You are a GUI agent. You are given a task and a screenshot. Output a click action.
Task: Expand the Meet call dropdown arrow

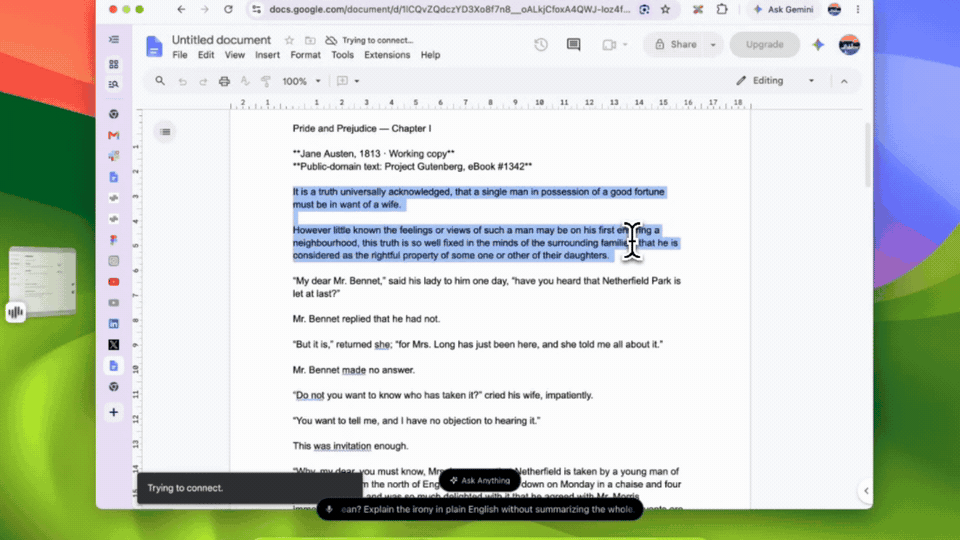coord(625,45)
